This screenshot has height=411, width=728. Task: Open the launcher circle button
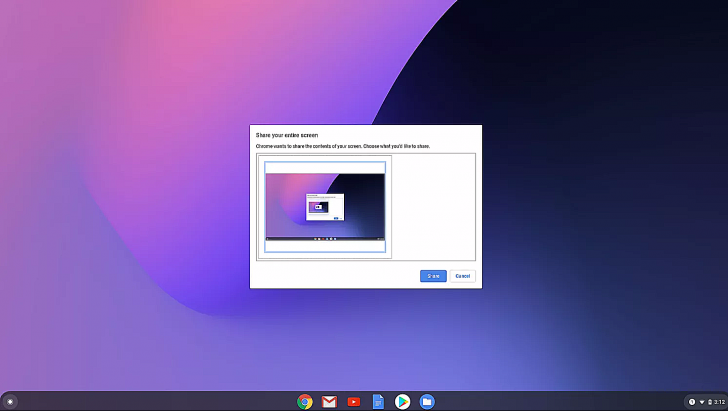pyautogui.click(x=10, y=402)
